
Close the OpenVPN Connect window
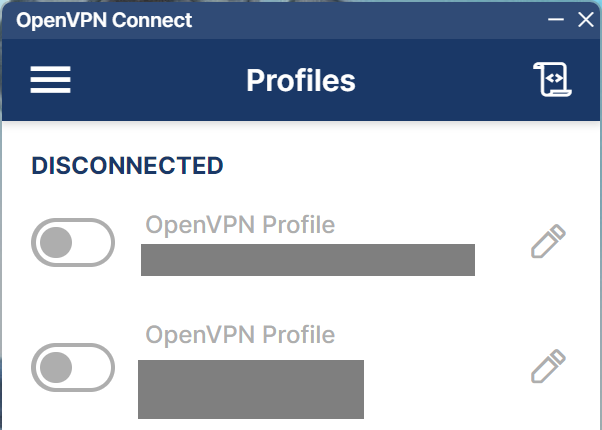coord(586,20)
